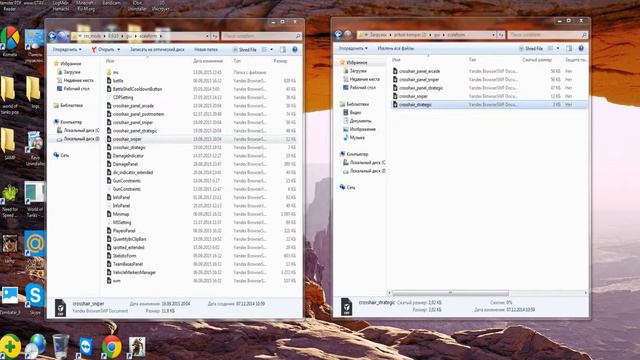Select Загрузки breadcrumb in right address bar

378,35
